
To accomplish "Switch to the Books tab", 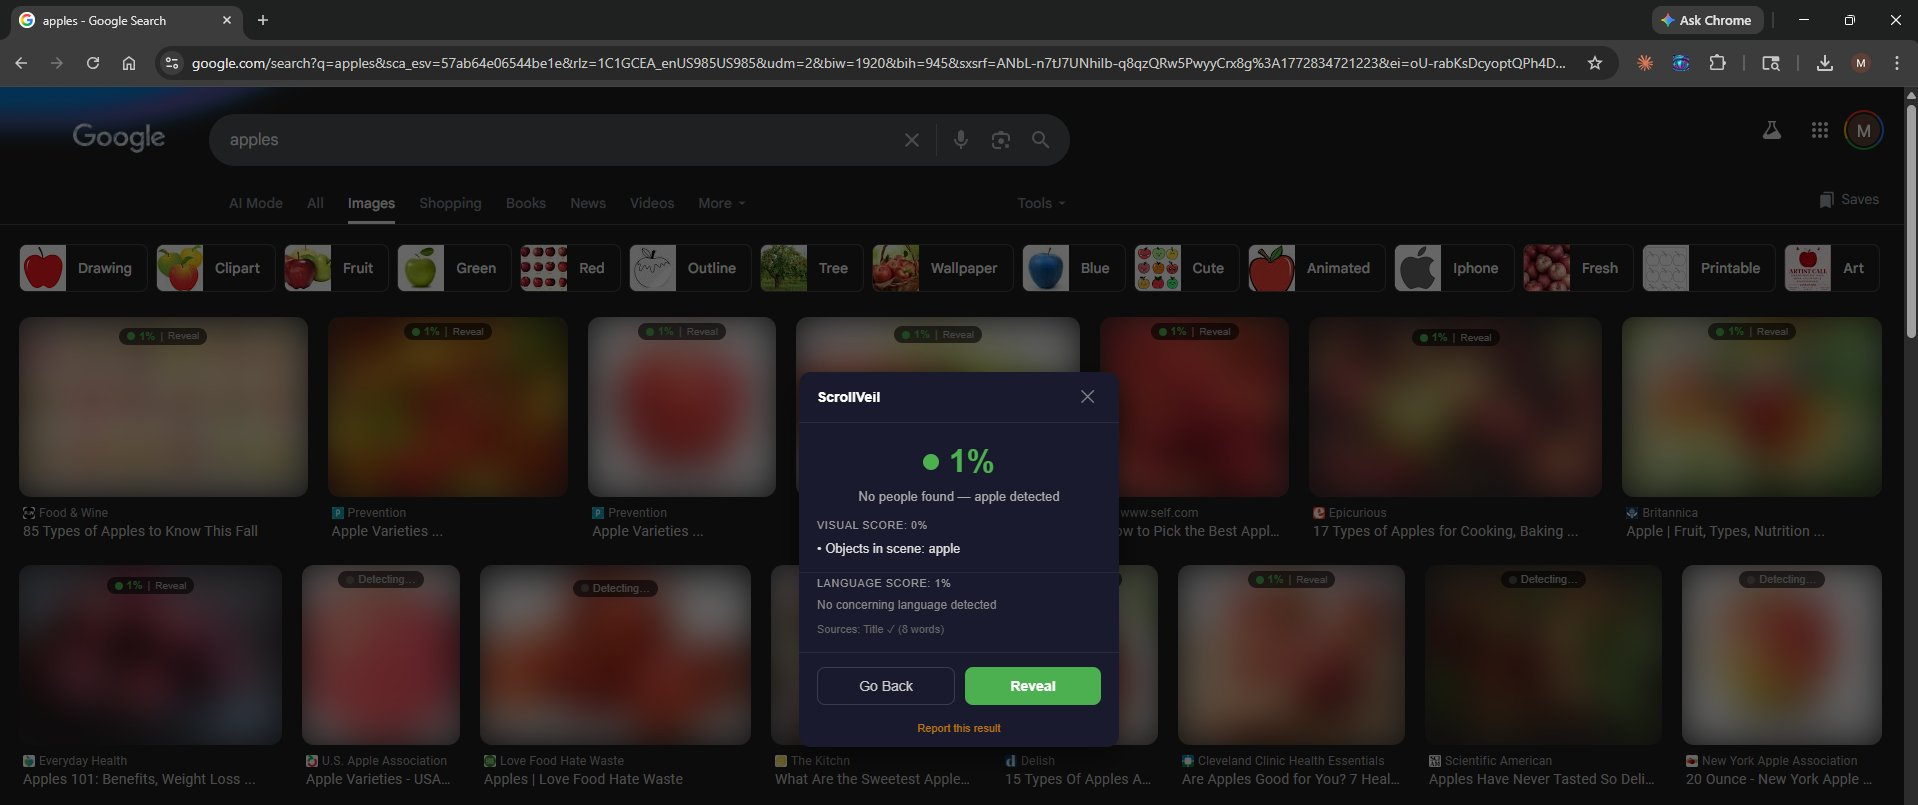I will click(526, 203).
